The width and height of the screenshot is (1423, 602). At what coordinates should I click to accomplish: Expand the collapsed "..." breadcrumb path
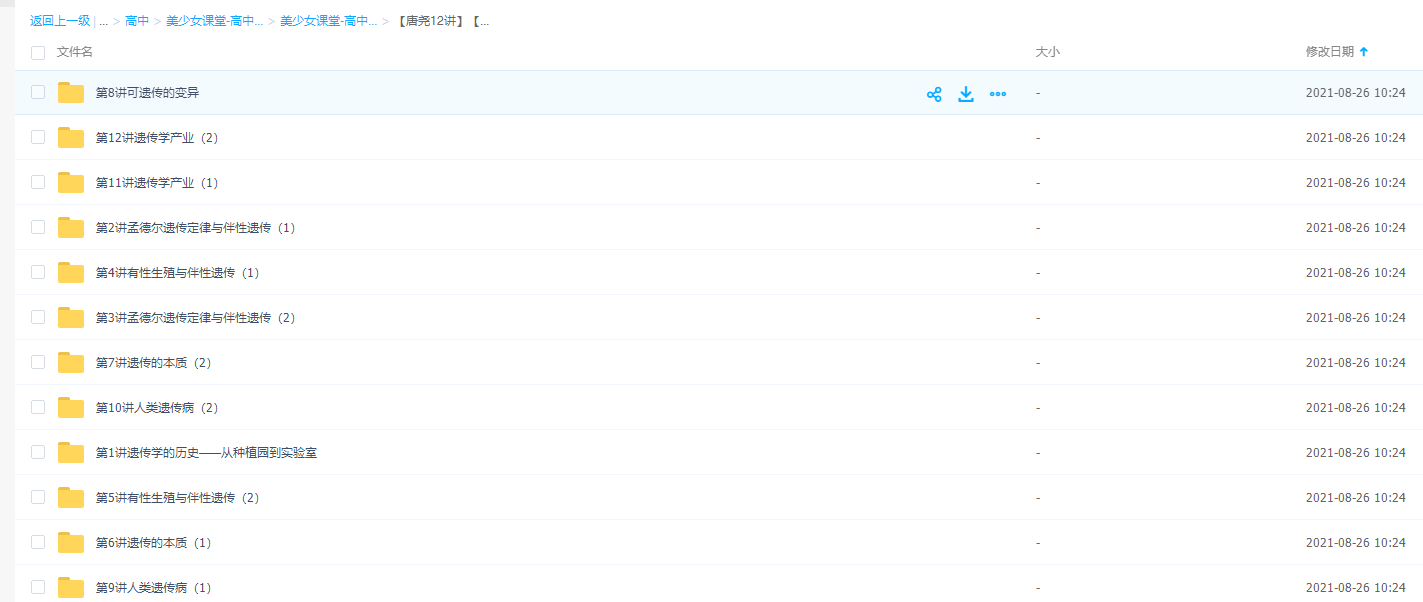coord(103,21)
